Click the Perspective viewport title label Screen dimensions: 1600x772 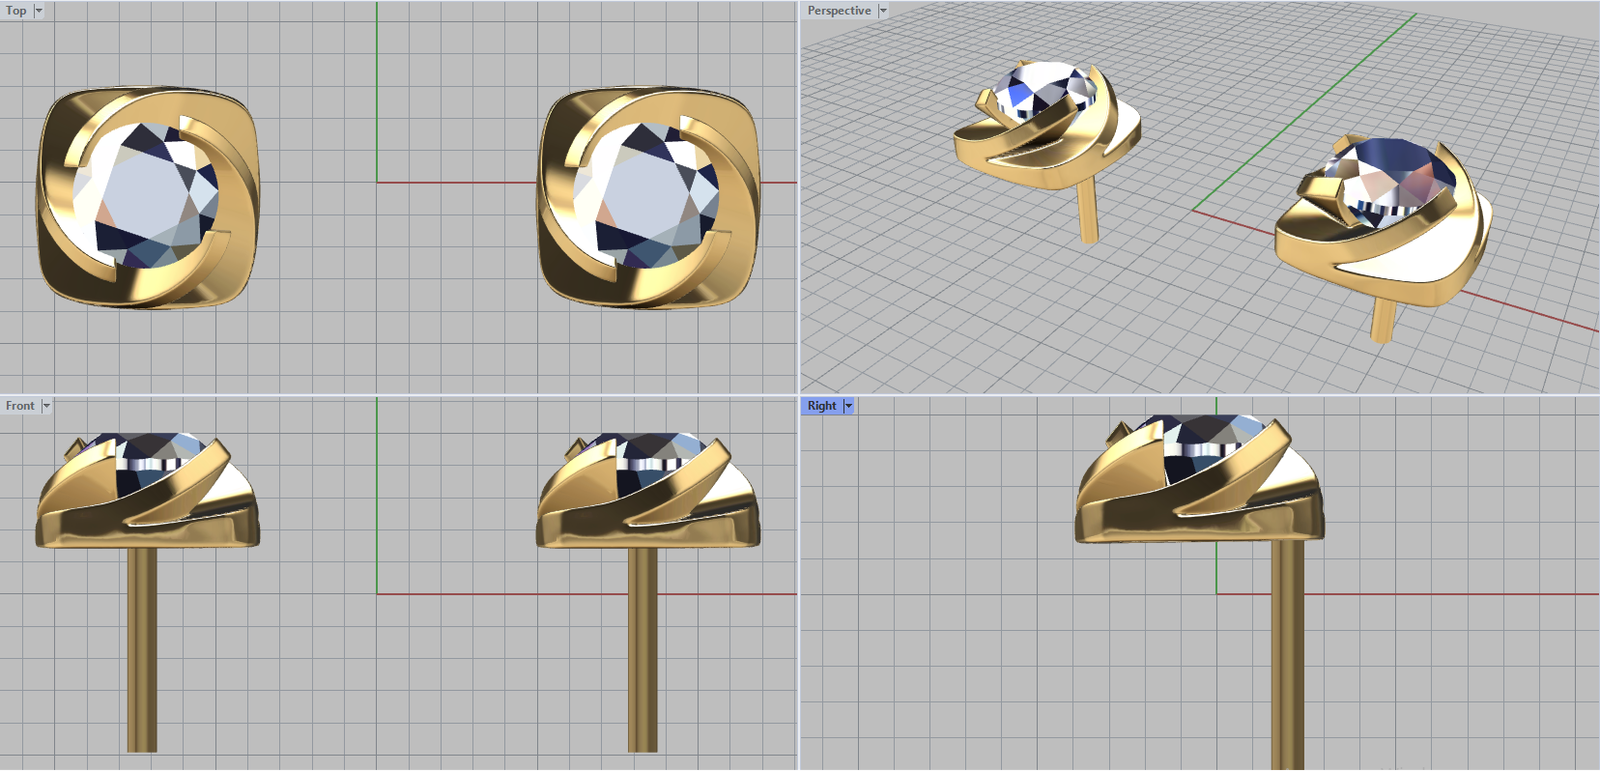(838, 11)
